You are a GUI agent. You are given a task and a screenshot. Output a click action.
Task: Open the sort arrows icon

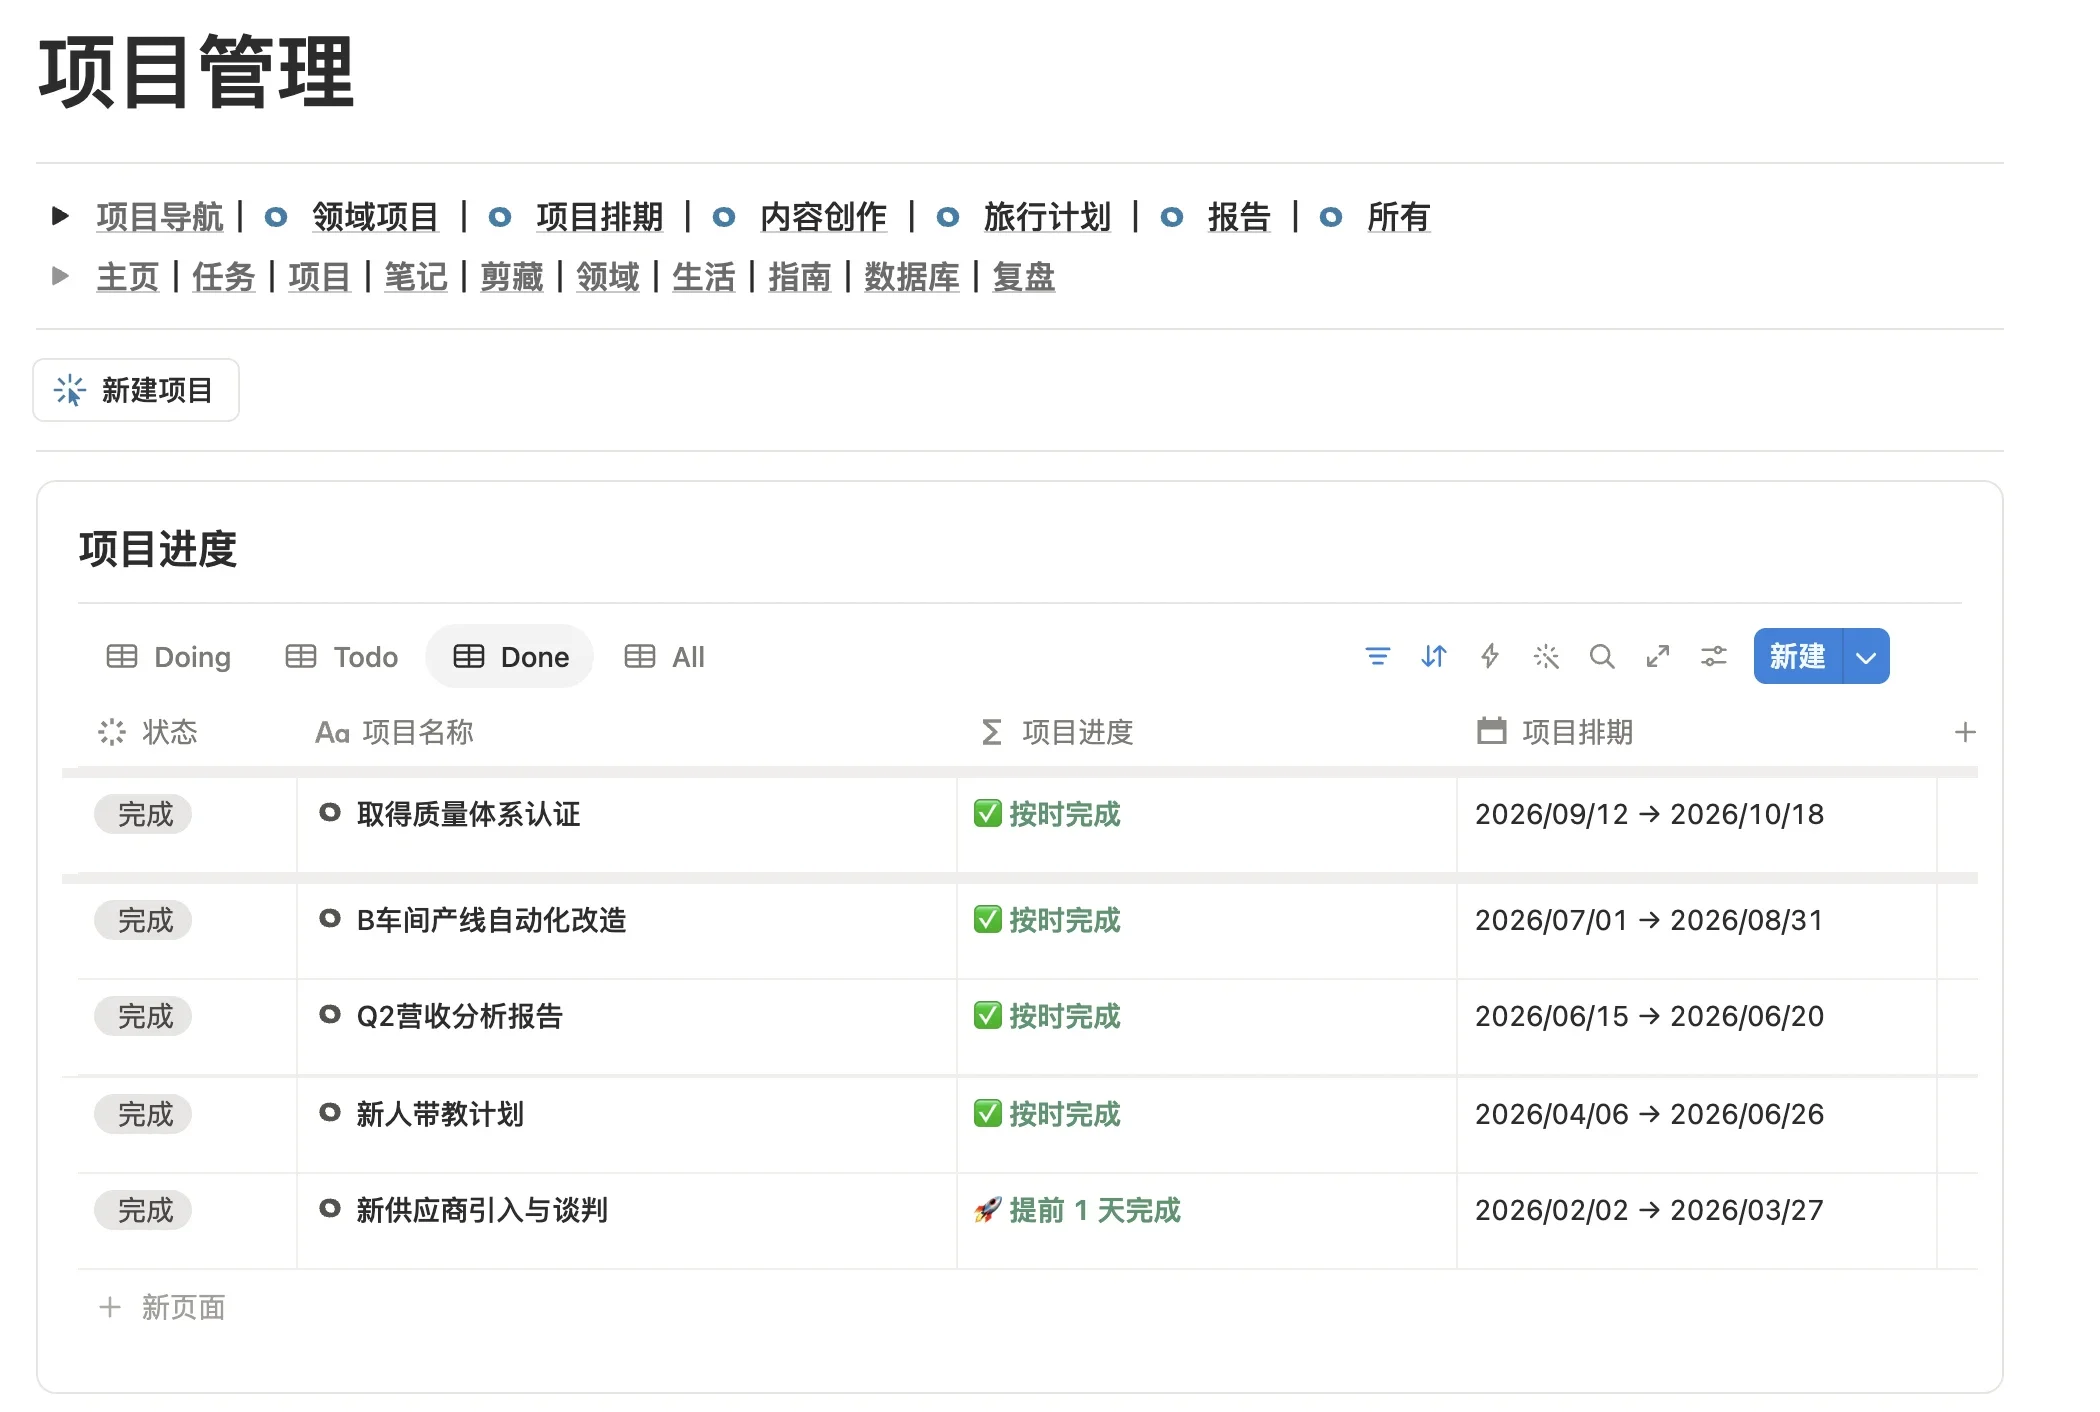pos(1433,656)
